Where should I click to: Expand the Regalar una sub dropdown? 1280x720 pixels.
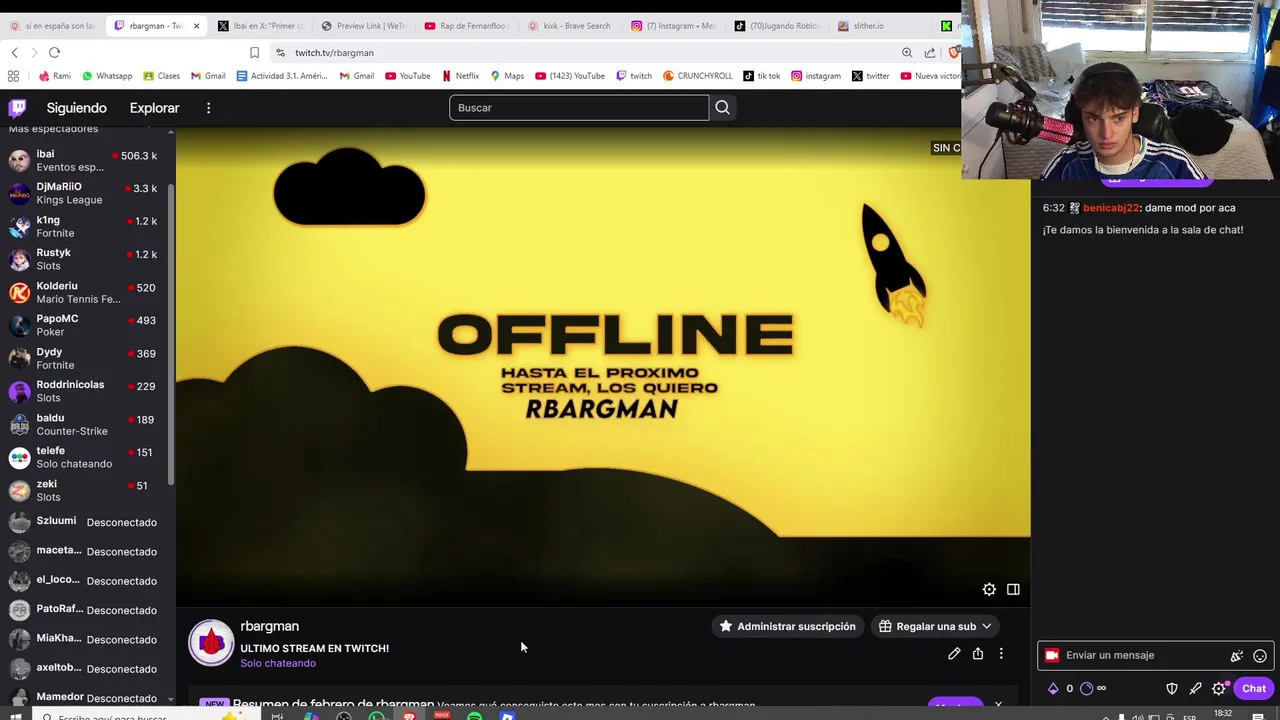(x=935, y=626)
